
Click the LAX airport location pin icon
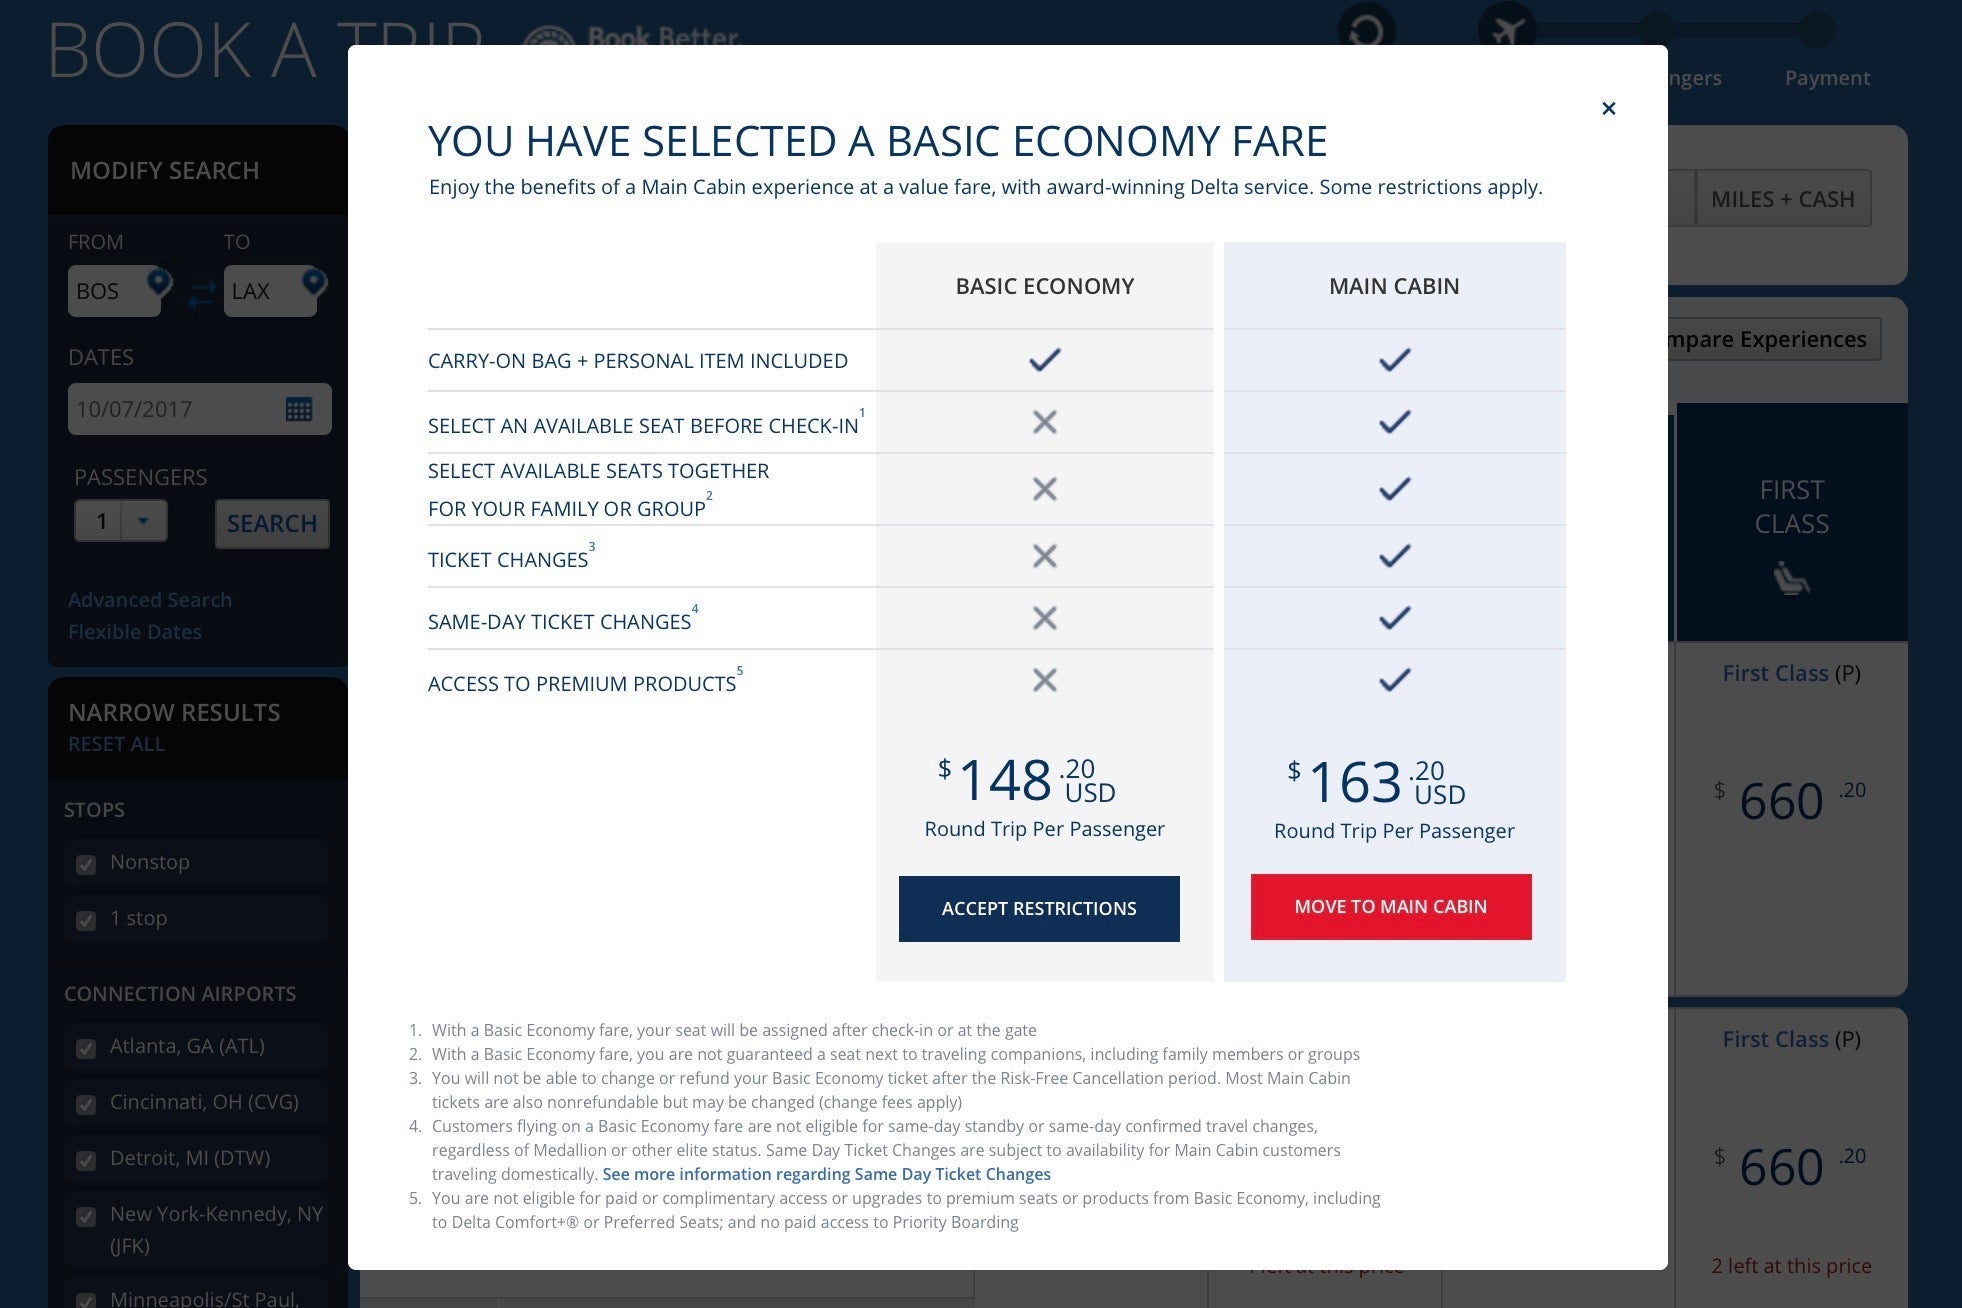point(314,282)
